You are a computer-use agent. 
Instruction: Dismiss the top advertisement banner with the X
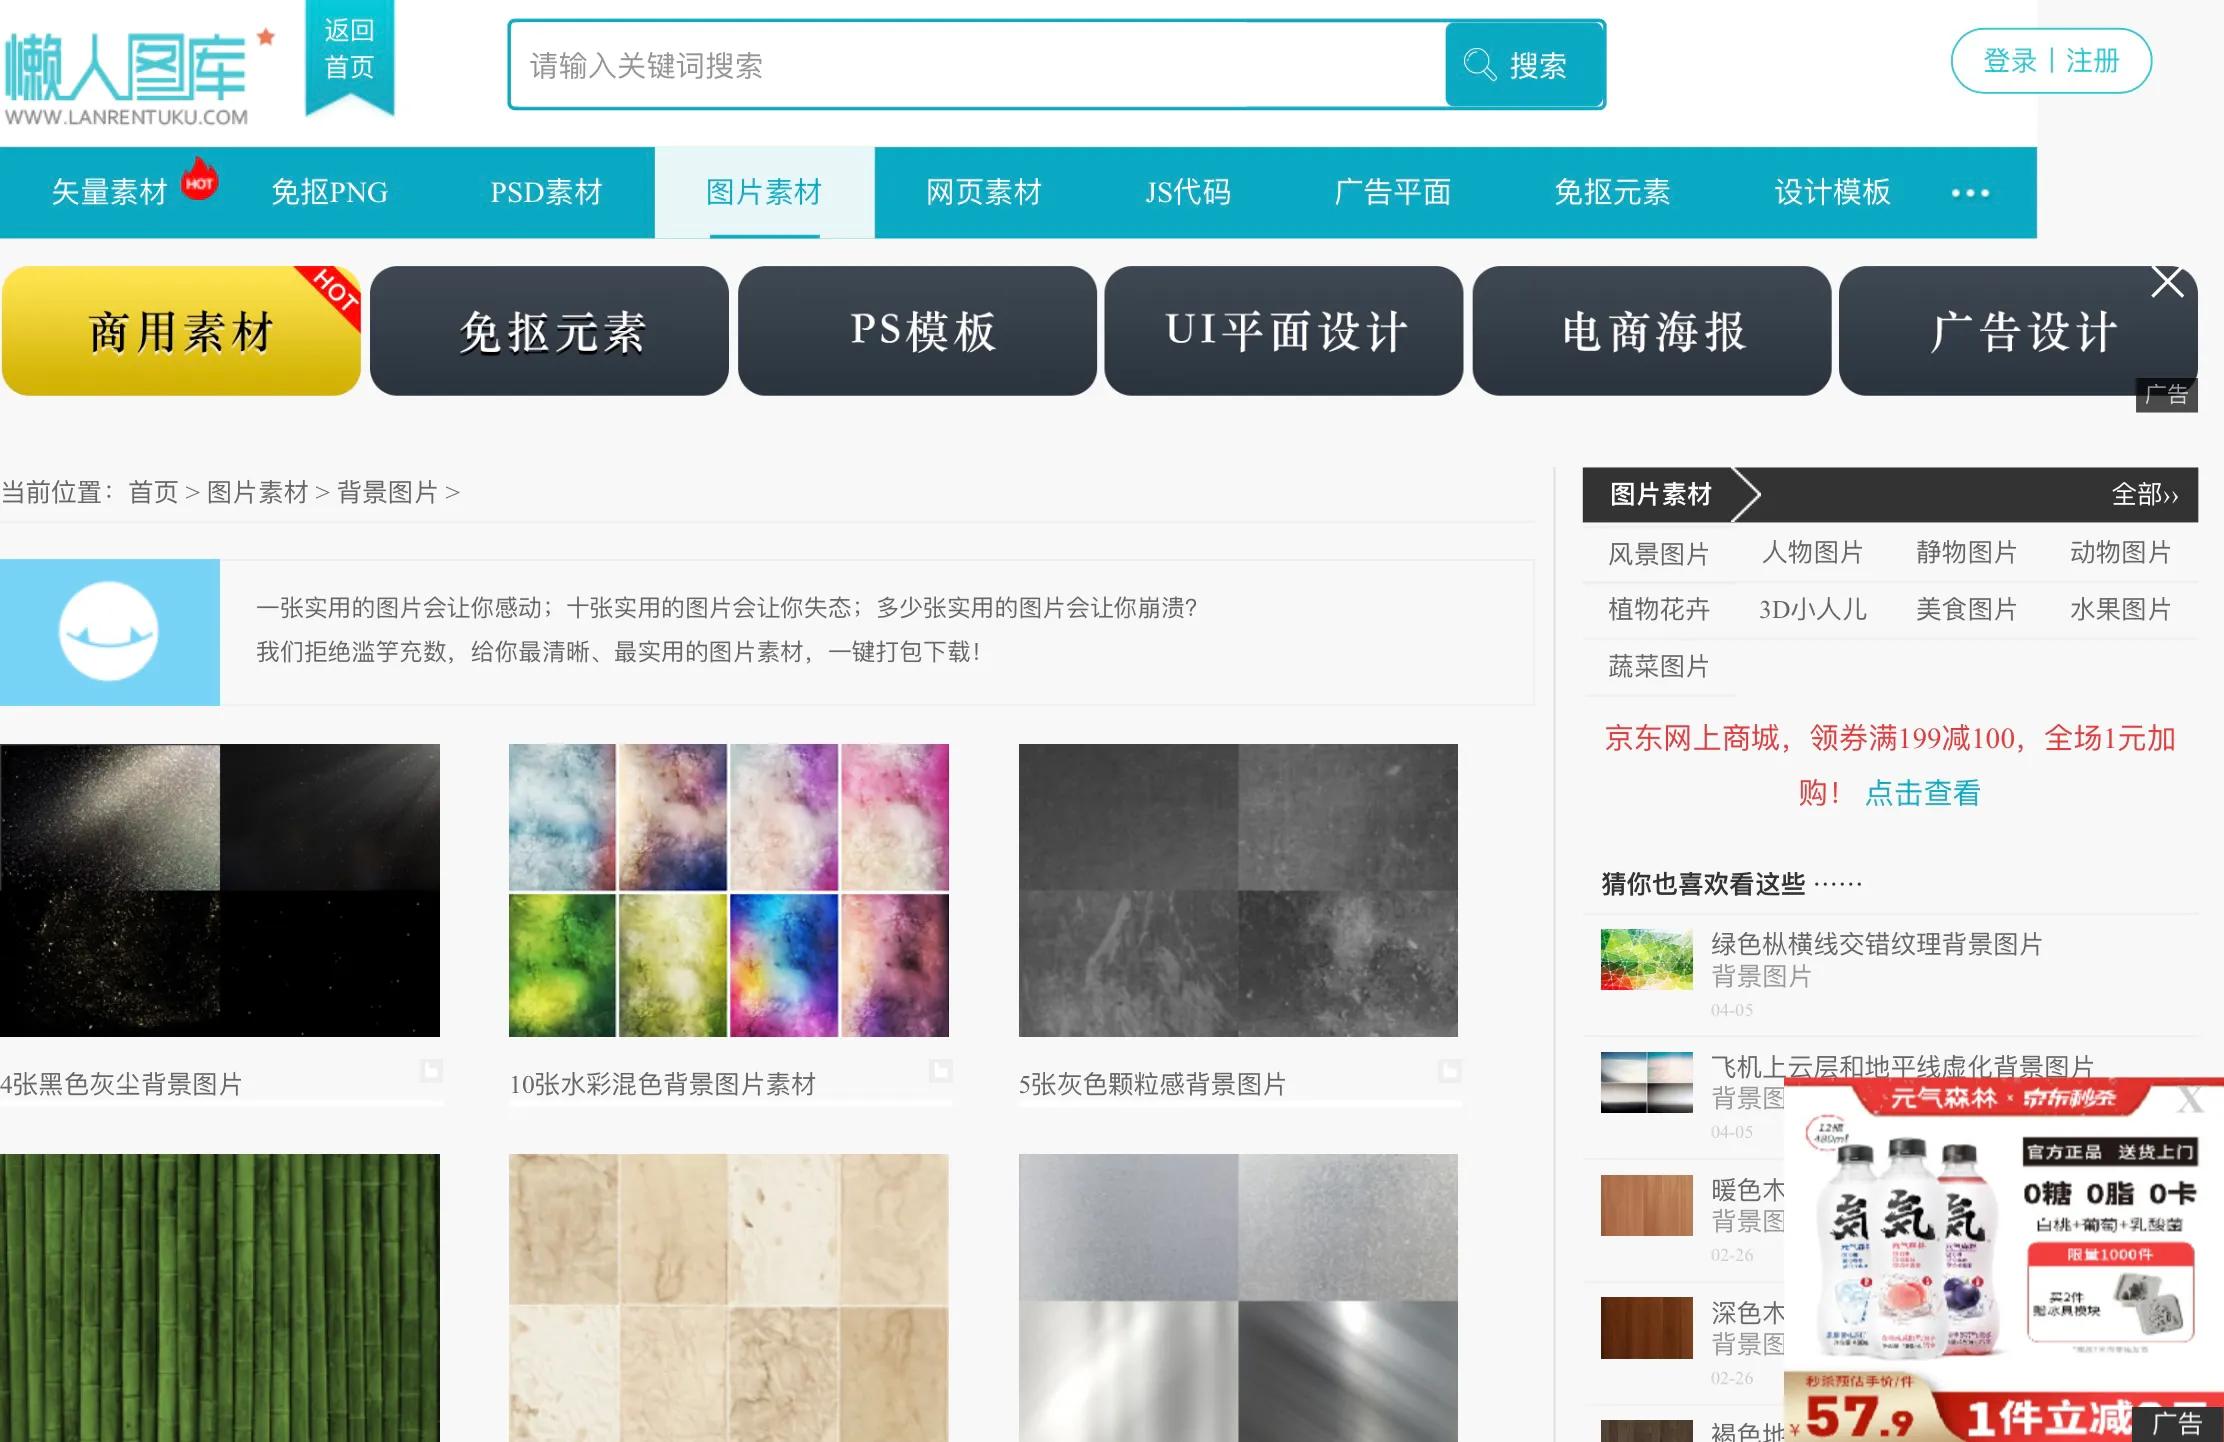point(2167,282)
